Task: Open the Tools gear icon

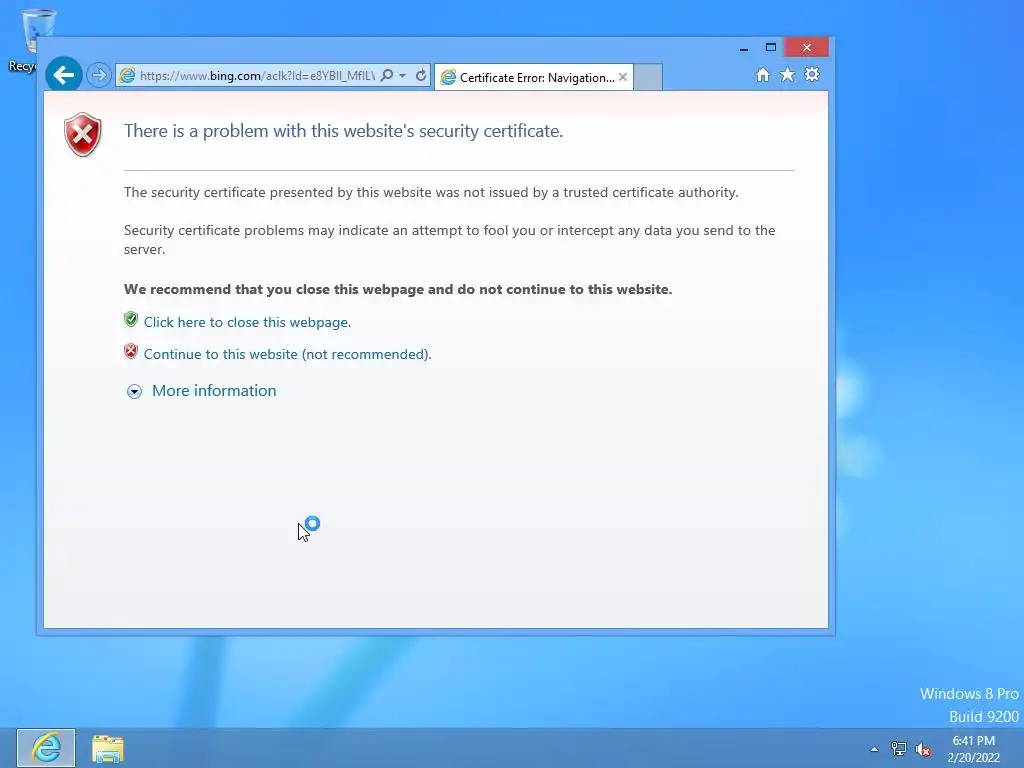Action: pyautogui.click(x=812, y=74)
